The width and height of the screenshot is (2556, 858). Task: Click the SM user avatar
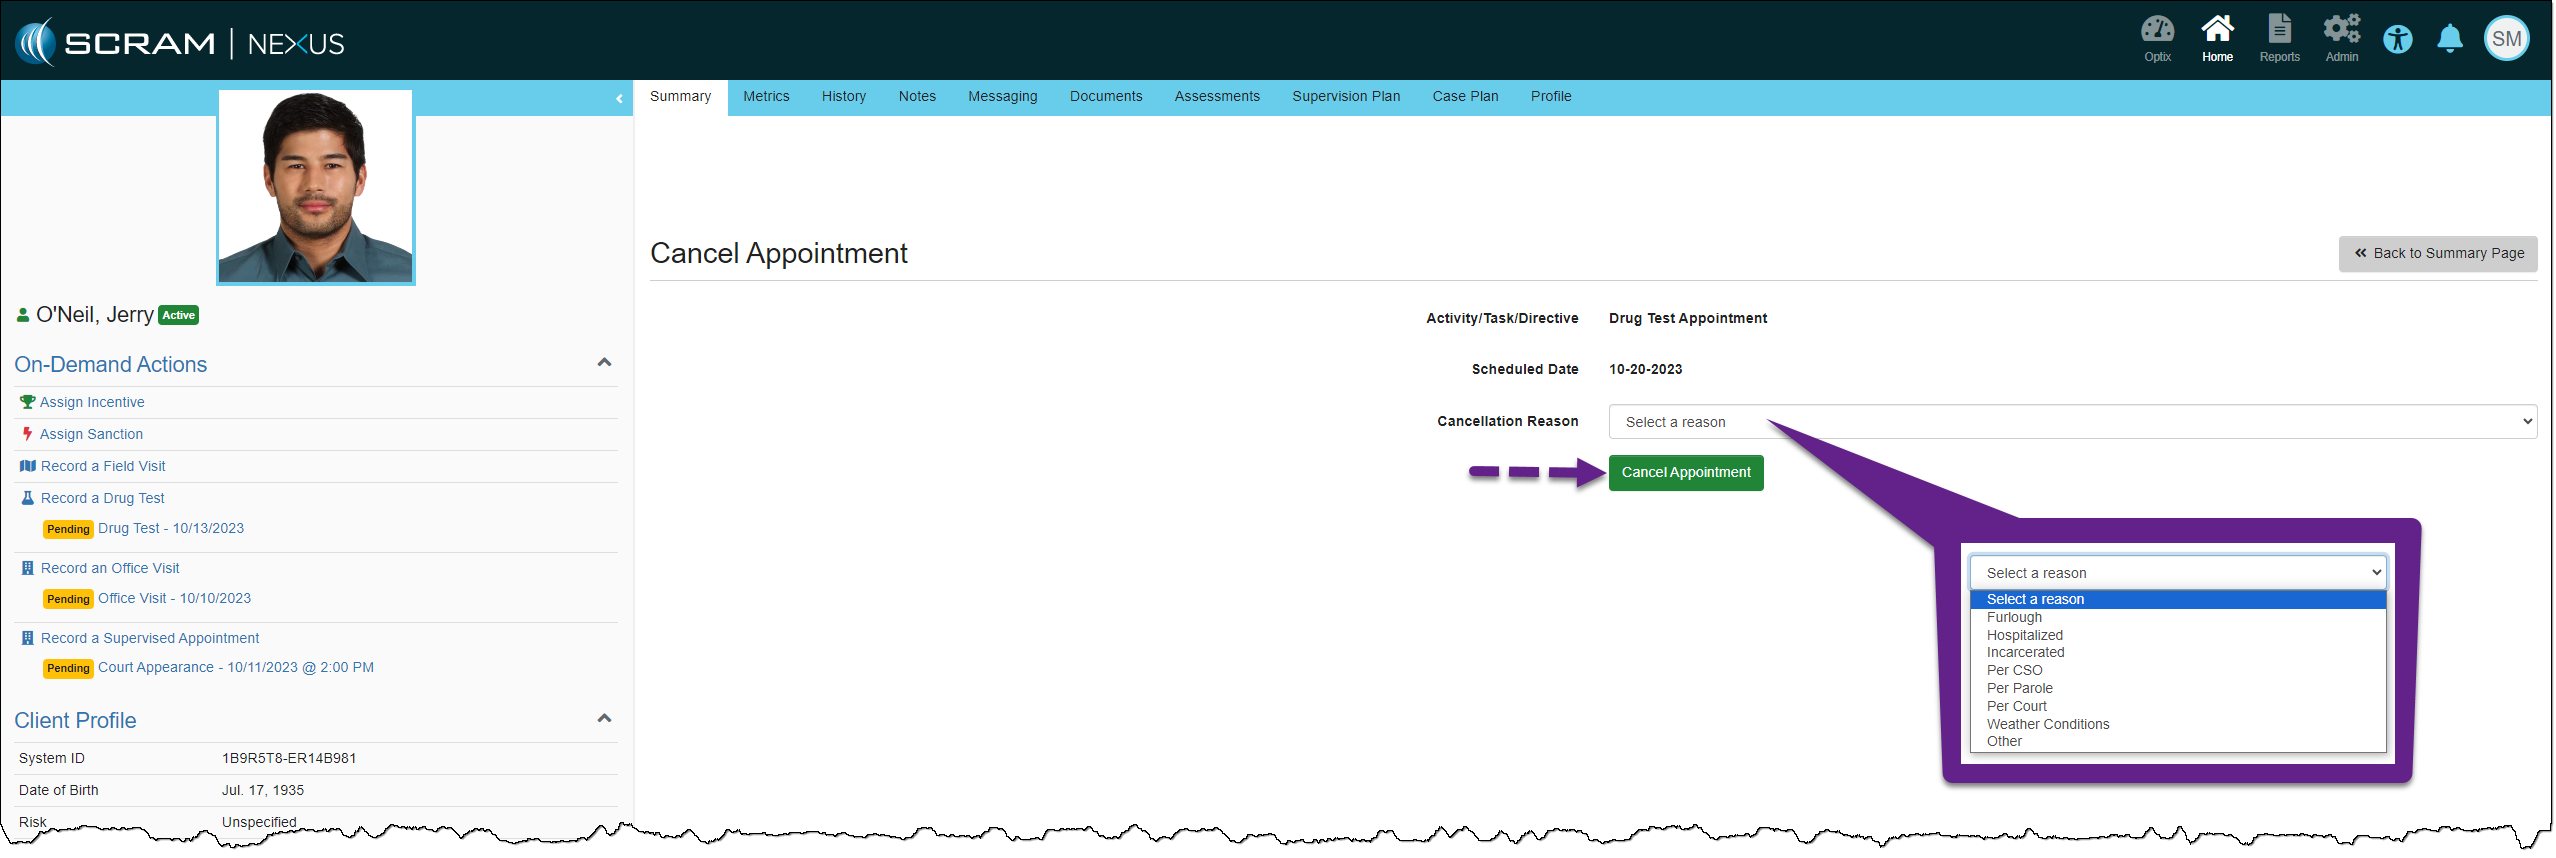click(2506, 40)
